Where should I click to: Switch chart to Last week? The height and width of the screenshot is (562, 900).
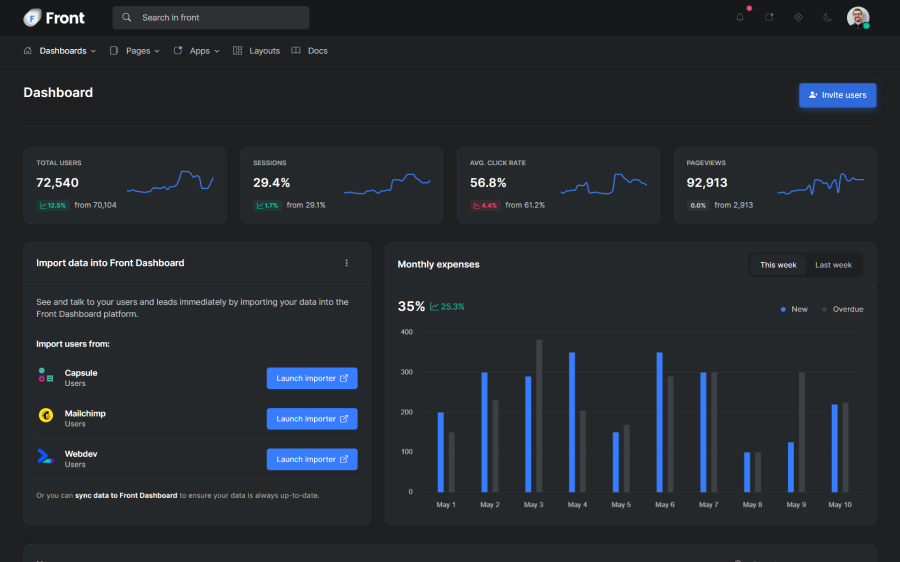[833, 265]
